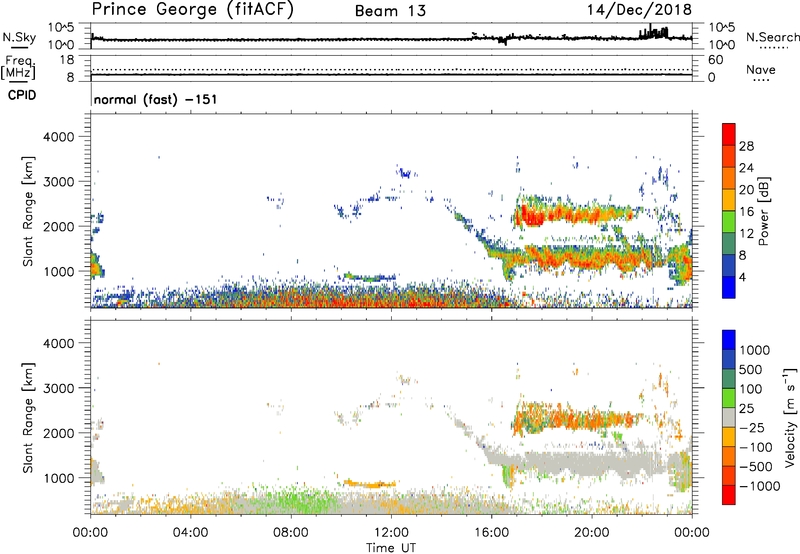This screenshot has height=554, width=800.
Task: Pick the red bottom segment of Velocity color bar
Action: click(729, 495)
